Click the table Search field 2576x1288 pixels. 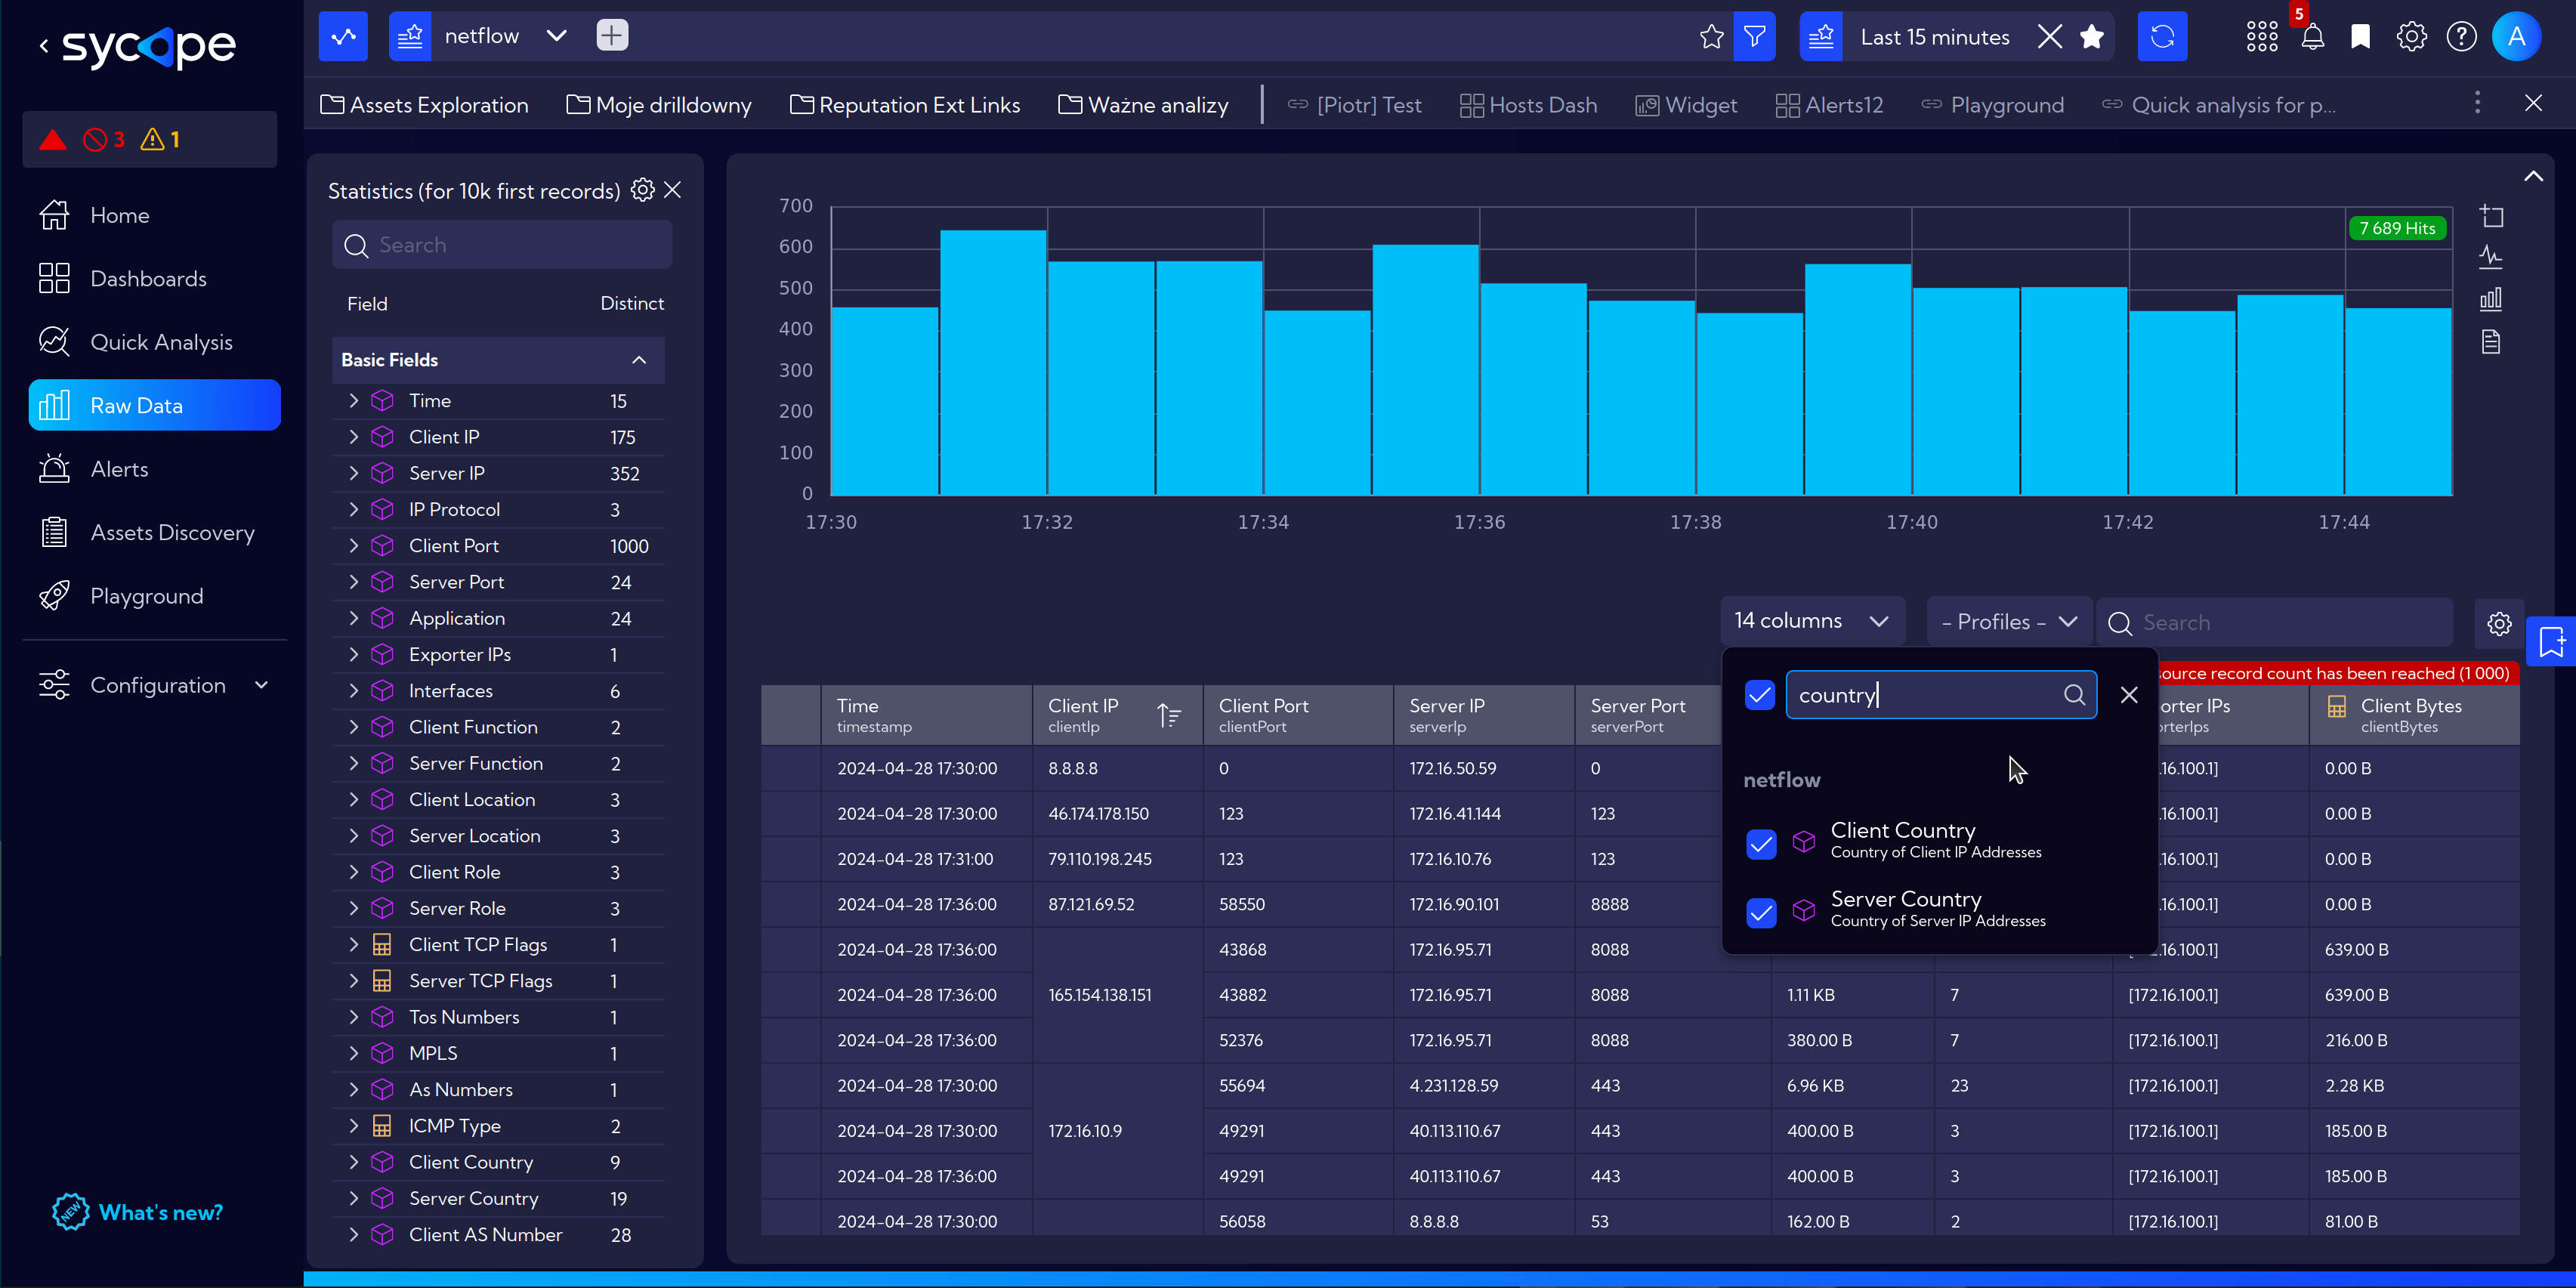point(2274,623)
